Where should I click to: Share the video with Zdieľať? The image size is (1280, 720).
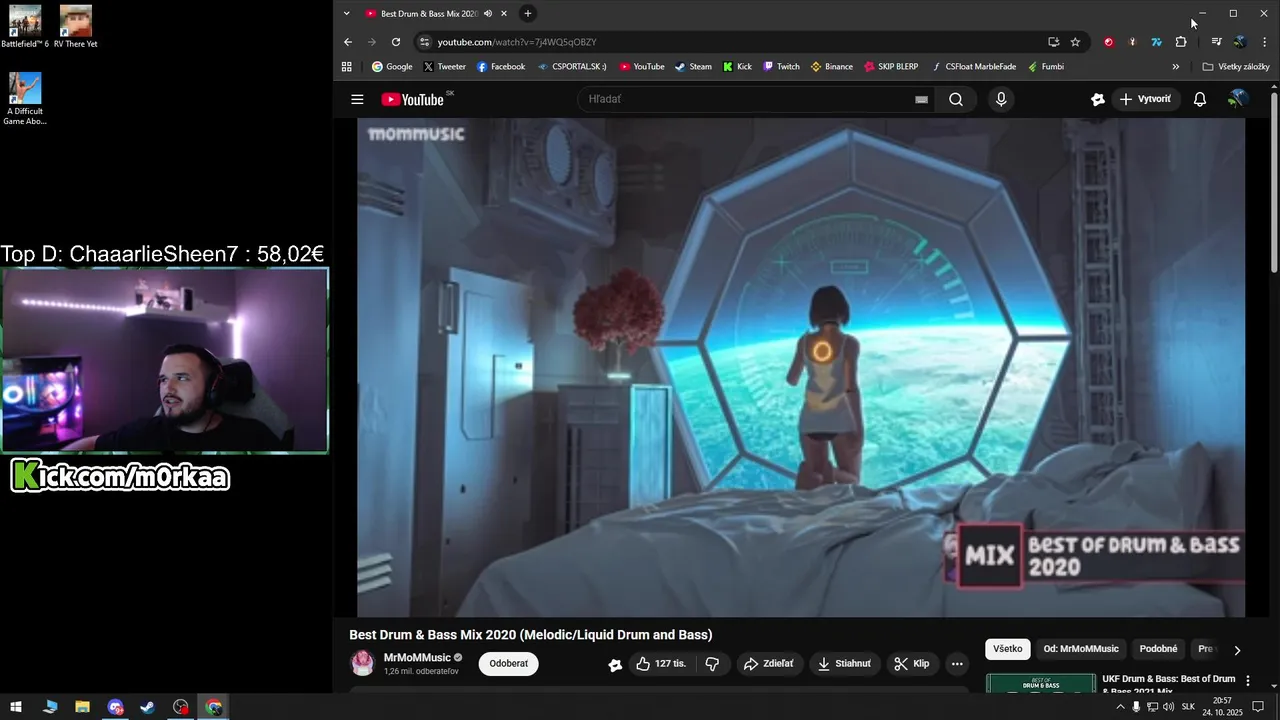point(769,664)
